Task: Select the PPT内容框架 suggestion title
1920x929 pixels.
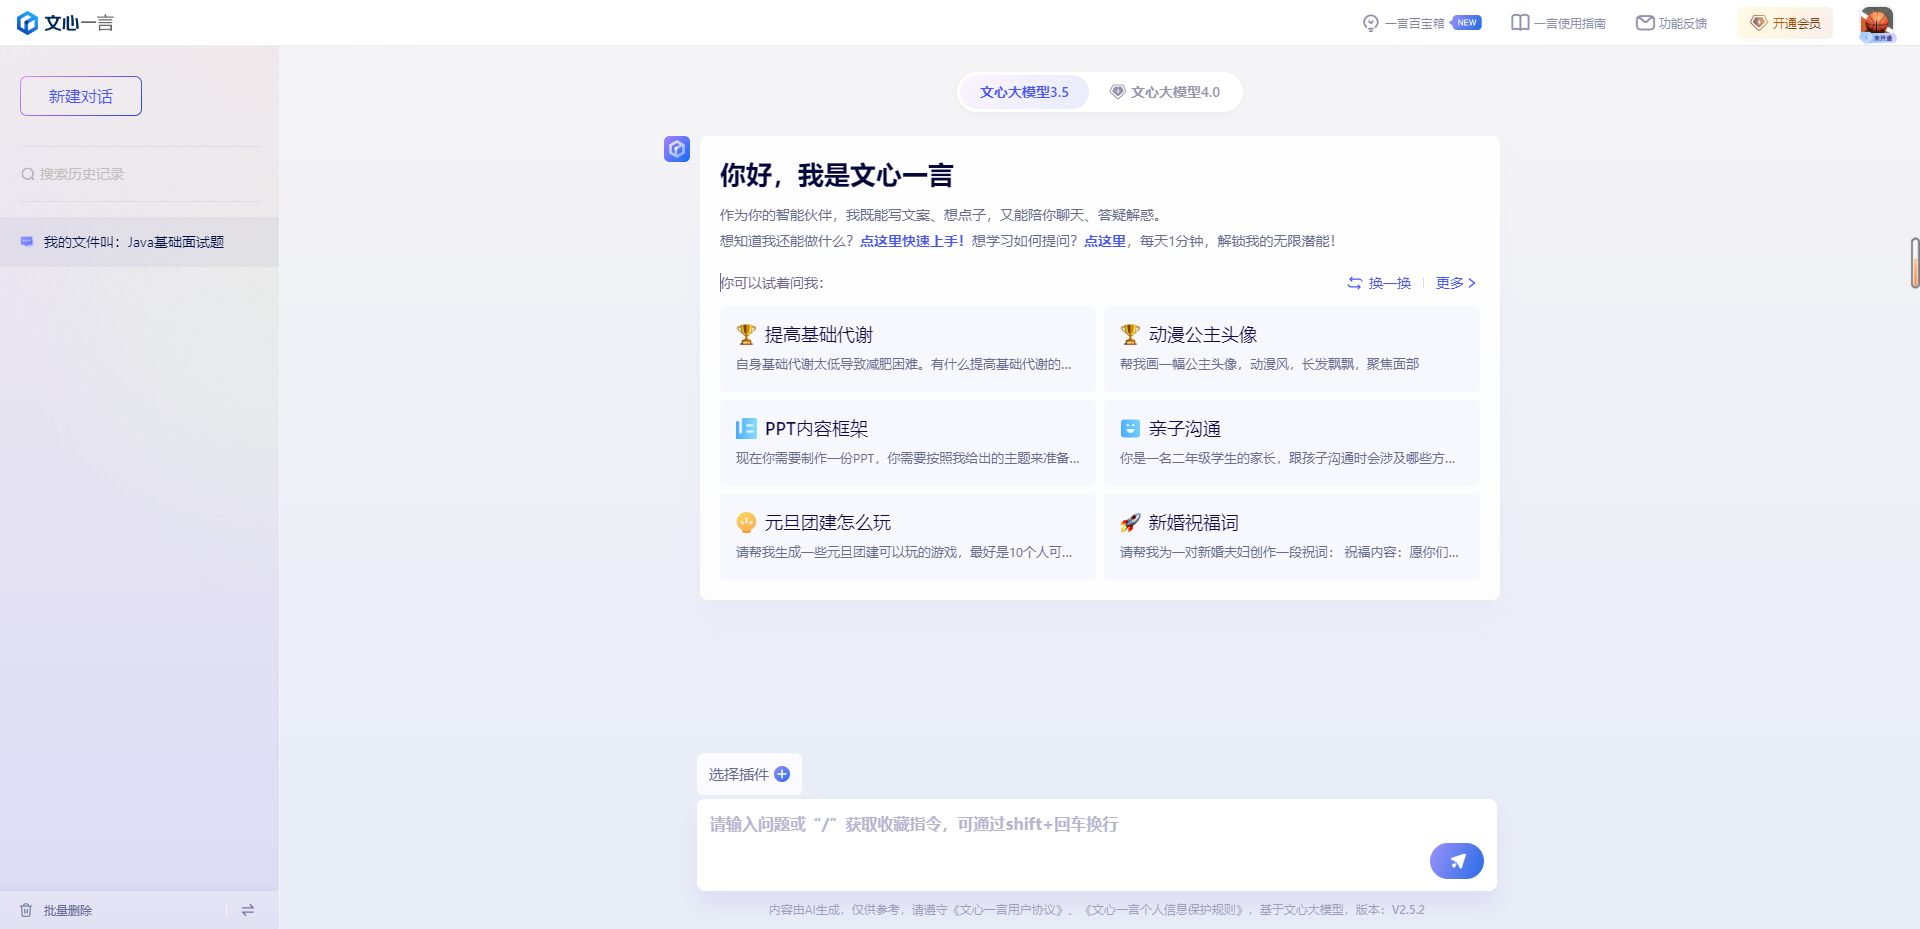Action: [x=817, y=429]
